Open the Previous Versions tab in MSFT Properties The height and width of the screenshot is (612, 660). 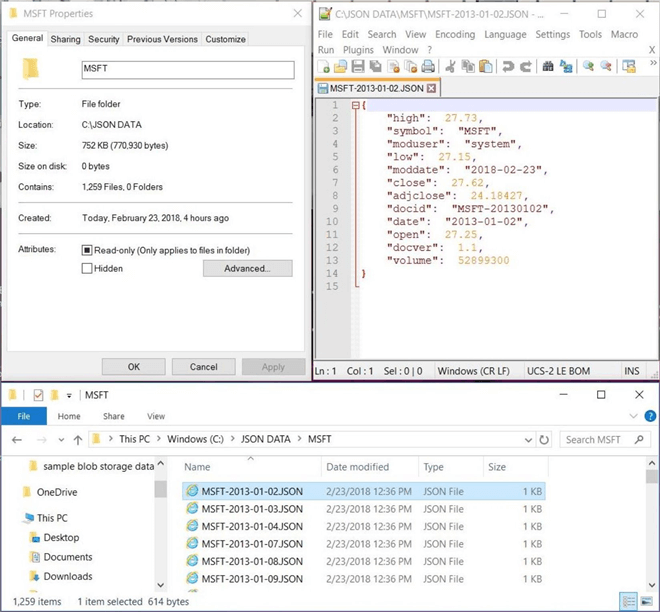tap(162, 39)
